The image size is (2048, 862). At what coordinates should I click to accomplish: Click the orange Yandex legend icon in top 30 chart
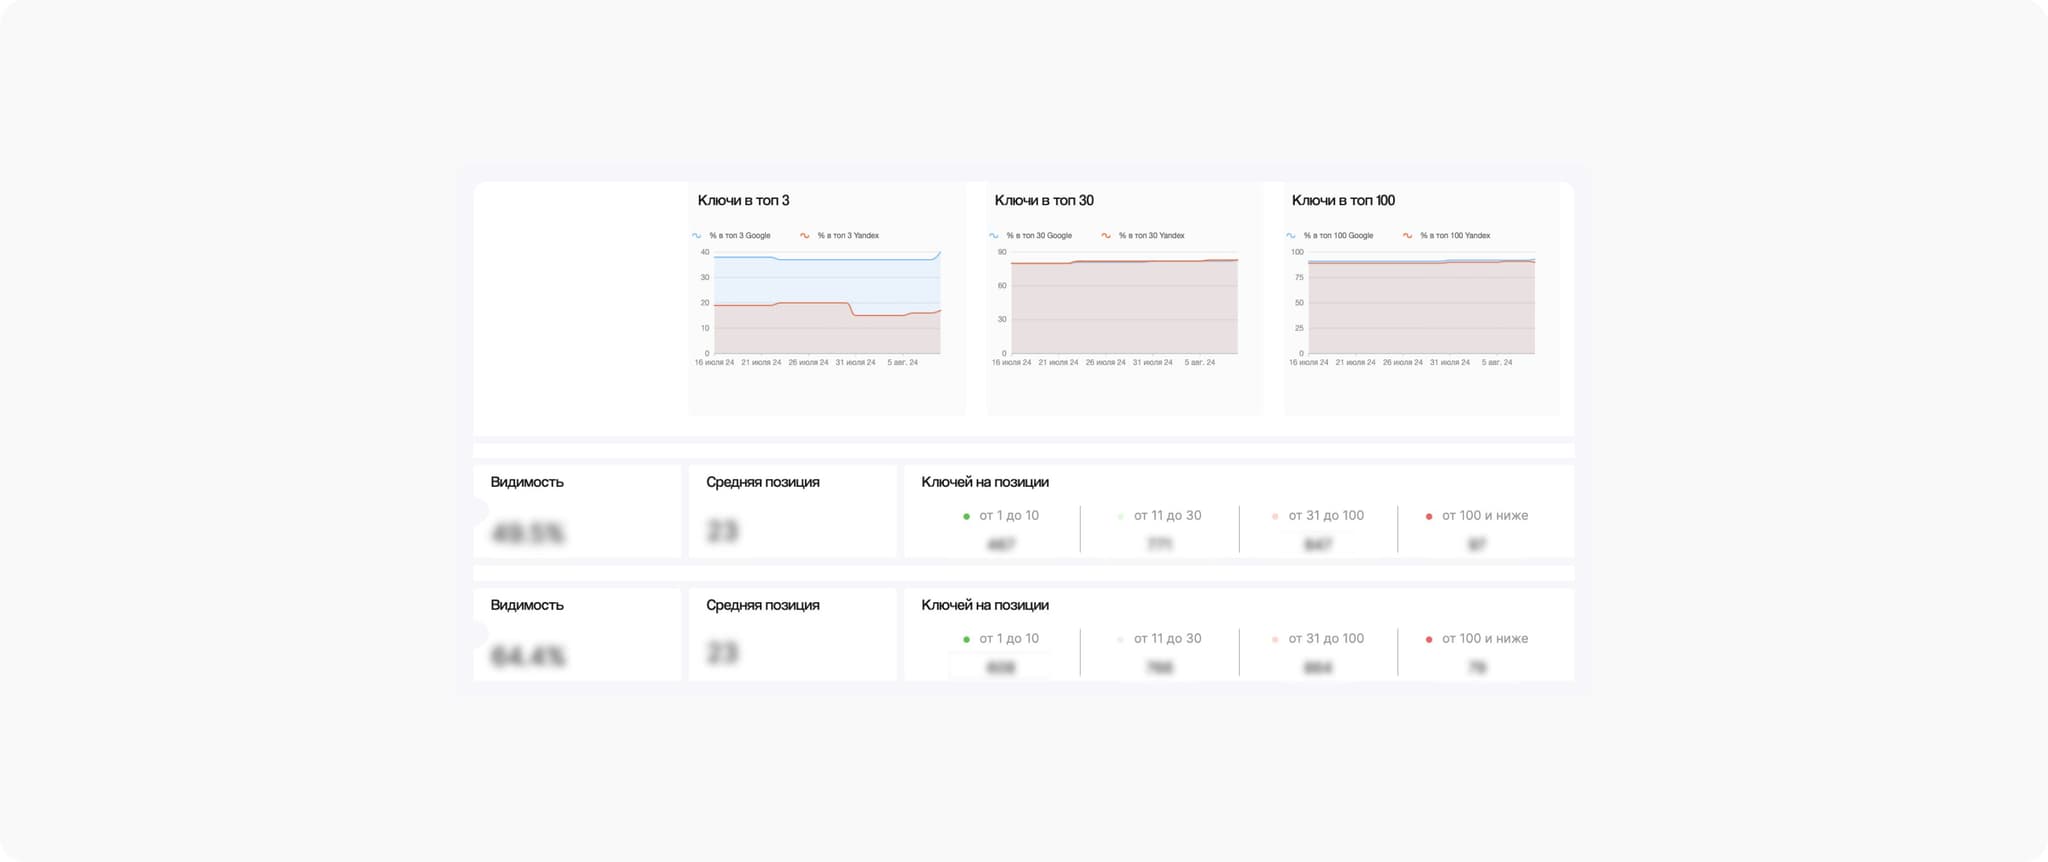[x=1106, y=236]
